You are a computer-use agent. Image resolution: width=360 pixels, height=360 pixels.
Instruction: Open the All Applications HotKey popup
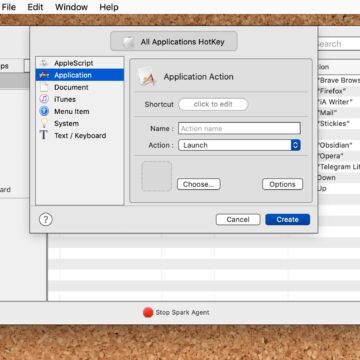pos(174,41)
